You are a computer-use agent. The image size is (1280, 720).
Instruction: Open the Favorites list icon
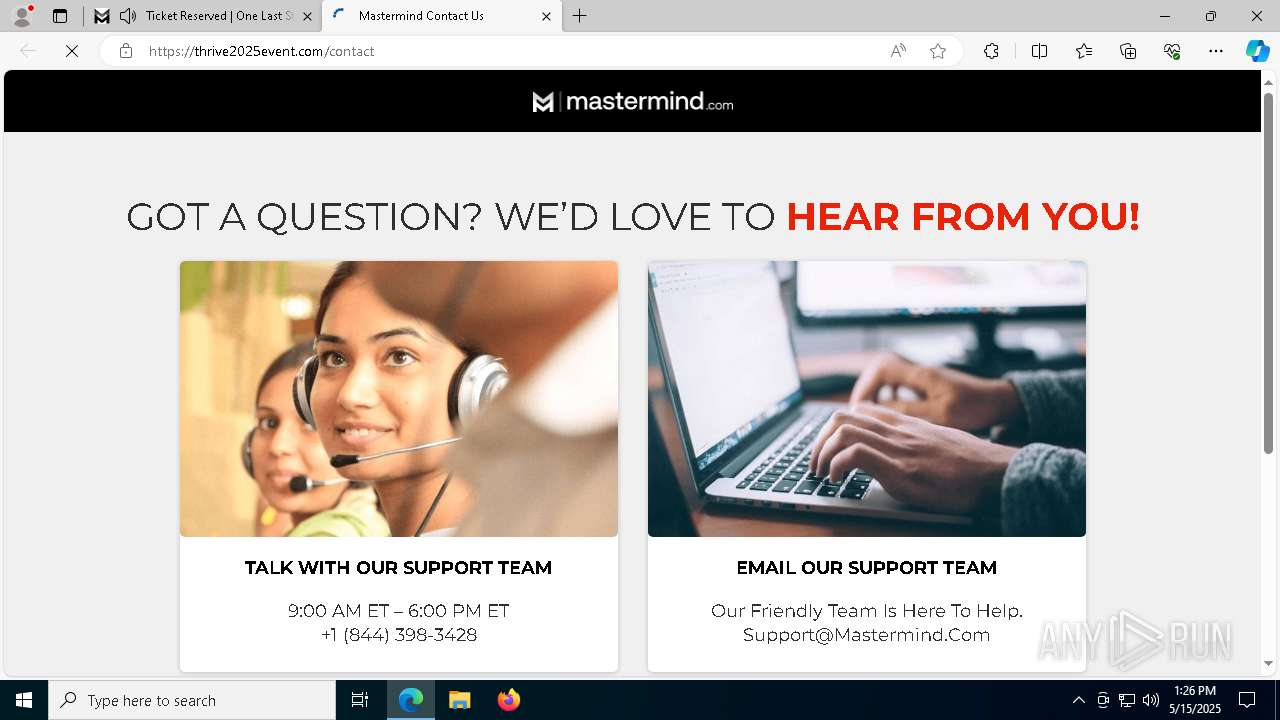pos(1084,51)
